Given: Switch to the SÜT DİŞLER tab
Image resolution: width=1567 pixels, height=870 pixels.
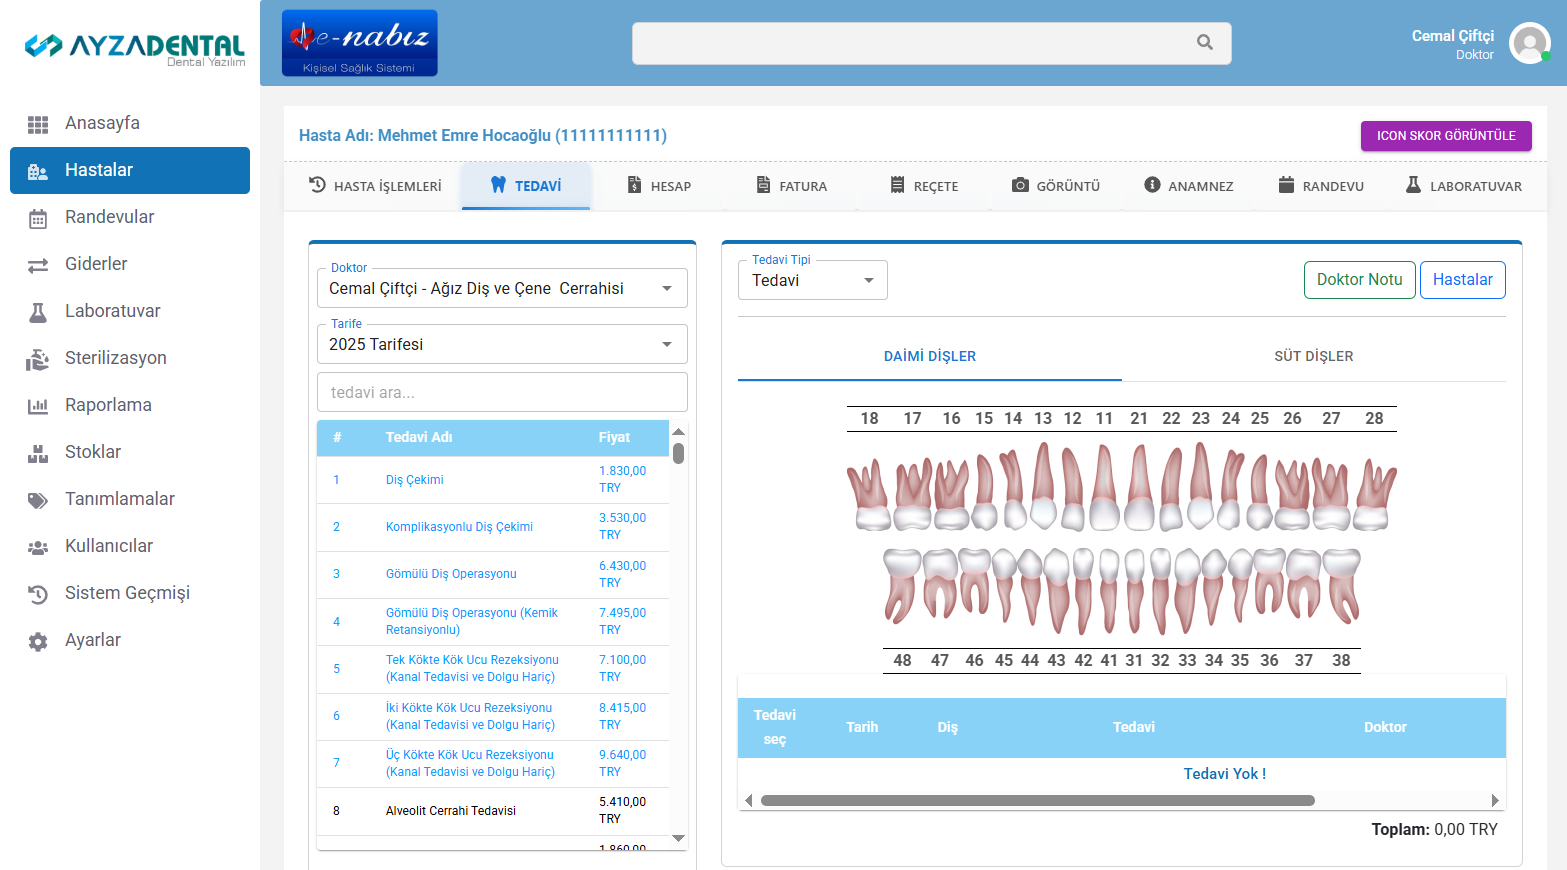Looking at the screenshot, I should 1313,356.
